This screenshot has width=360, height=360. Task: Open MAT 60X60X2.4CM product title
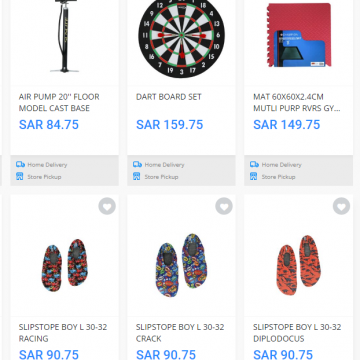click(x=297, y=102)
